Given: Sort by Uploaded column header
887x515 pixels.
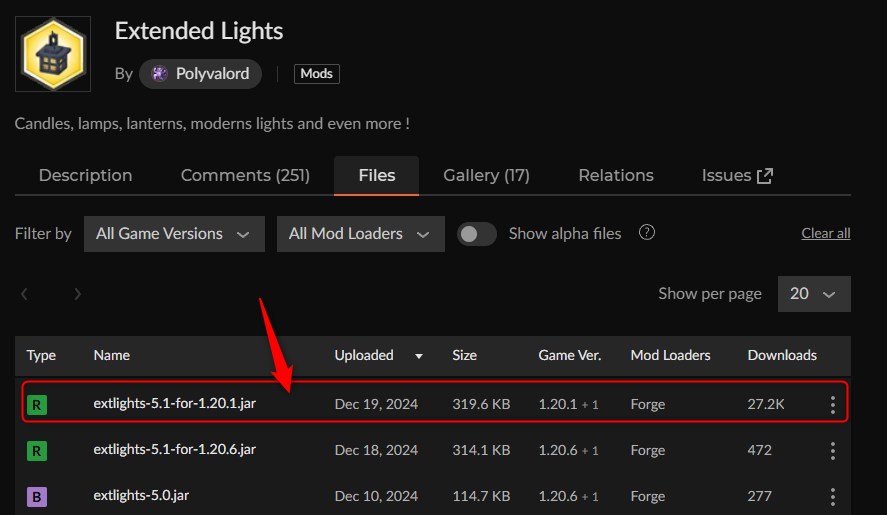Looking at the screenshot, I should tap(364, 355).
